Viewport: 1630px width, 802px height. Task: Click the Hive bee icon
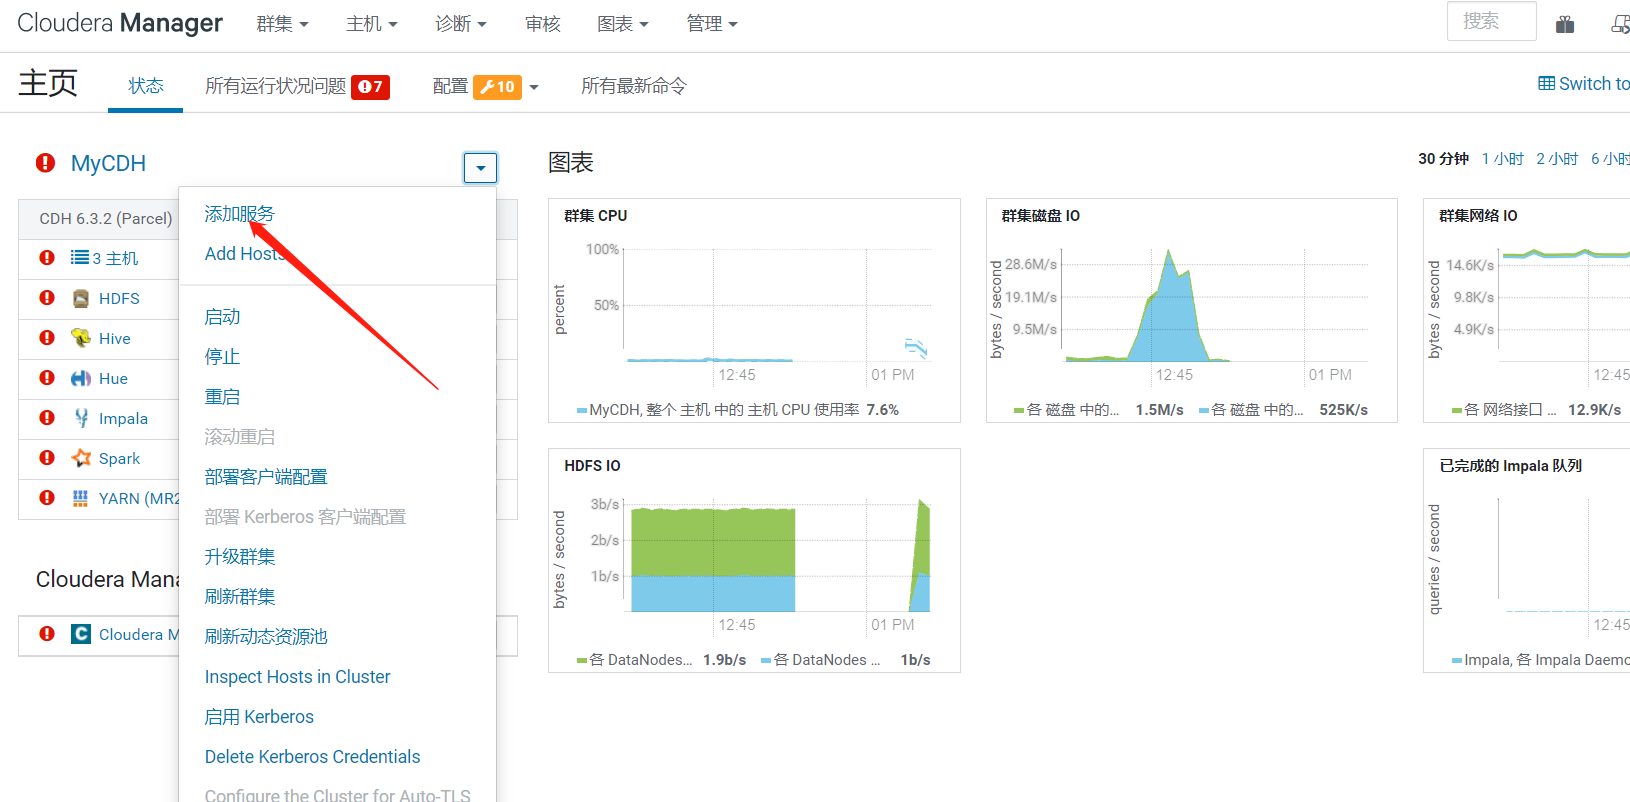[x=81, y=338]
